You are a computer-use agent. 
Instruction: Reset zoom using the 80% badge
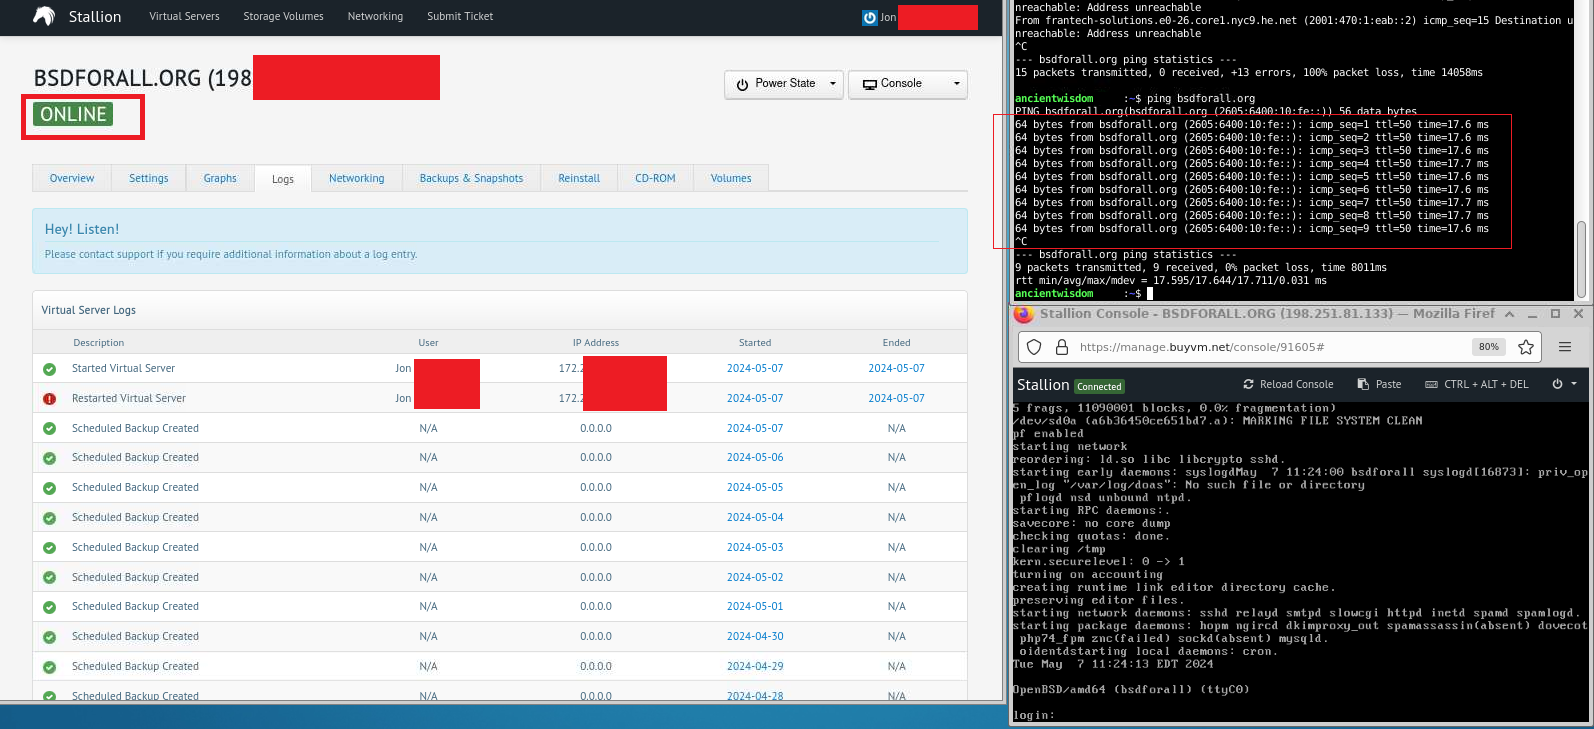coord(1489,347)
